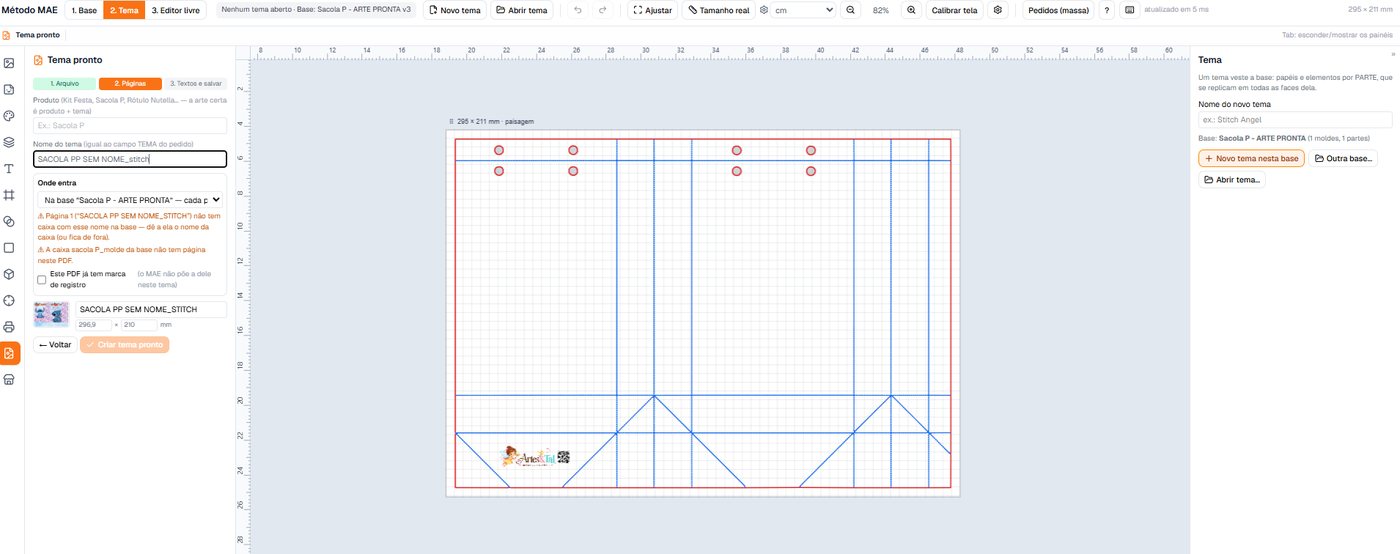
Task: Go to the '3. Textos e salvar' step
Action: [x=196, y=83]
